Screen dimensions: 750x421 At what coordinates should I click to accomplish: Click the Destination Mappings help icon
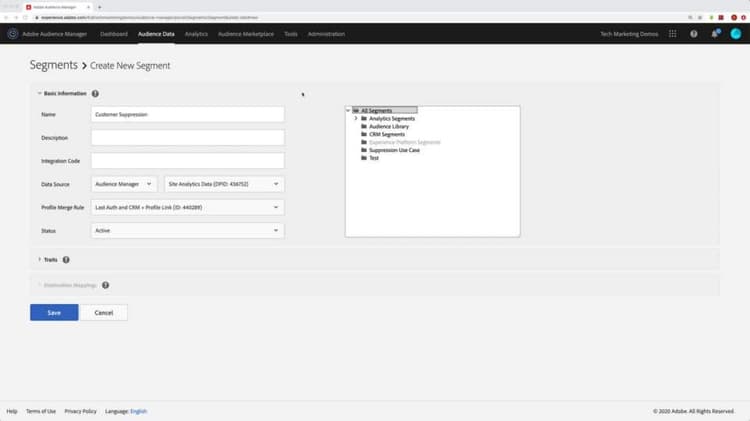coord(106,285)
